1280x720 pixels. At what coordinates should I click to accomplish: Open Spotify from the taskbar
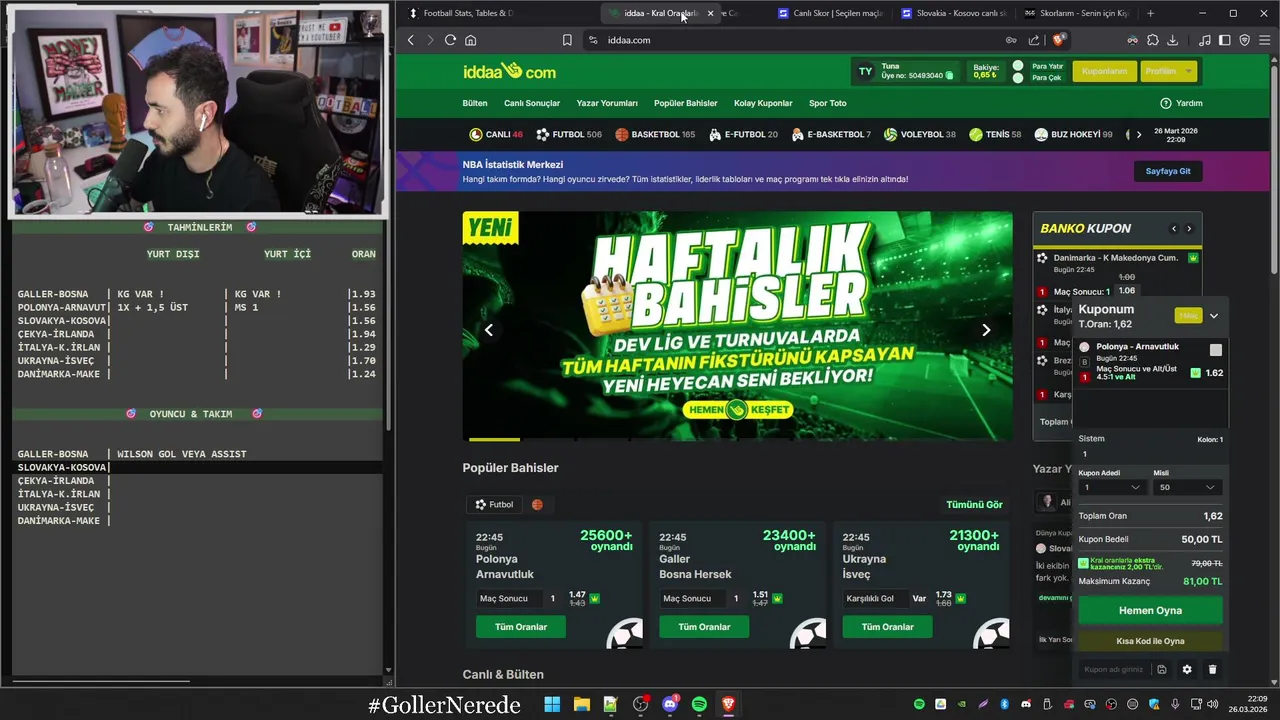tap(699, 704)
